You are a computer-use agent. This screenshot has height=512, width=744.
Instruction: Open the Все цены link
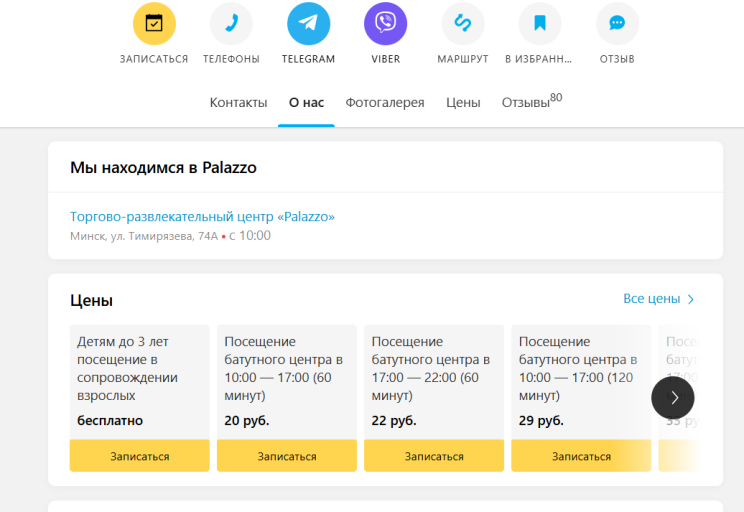click(x=658, y=298)
